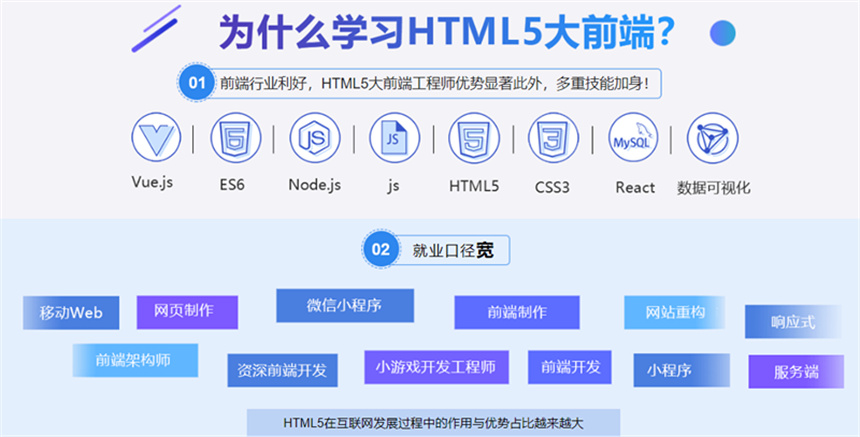Select the 数据可视化 network icon

click(x=712, y=138)
